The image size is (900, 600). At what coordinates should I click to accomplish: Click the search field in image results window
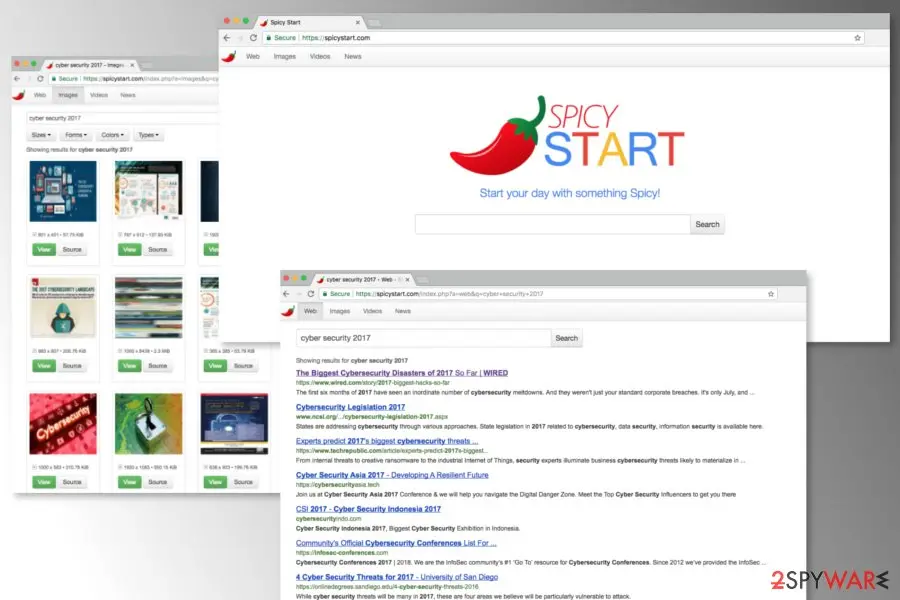click(x=122, y=118)
